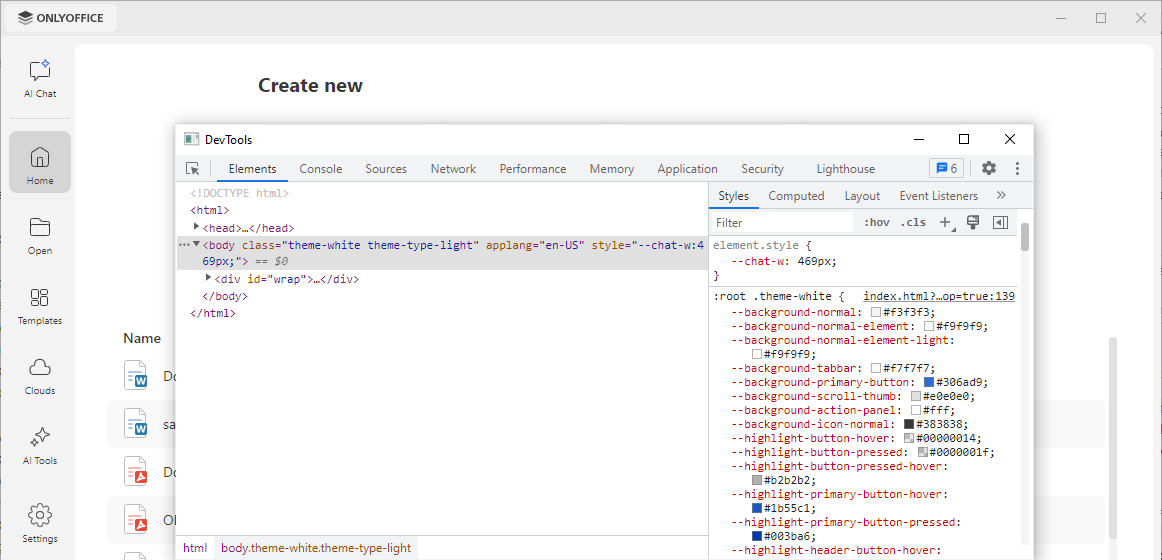Open swatch for --background-scroll-thumb #e0e0e0

[915, 396]
